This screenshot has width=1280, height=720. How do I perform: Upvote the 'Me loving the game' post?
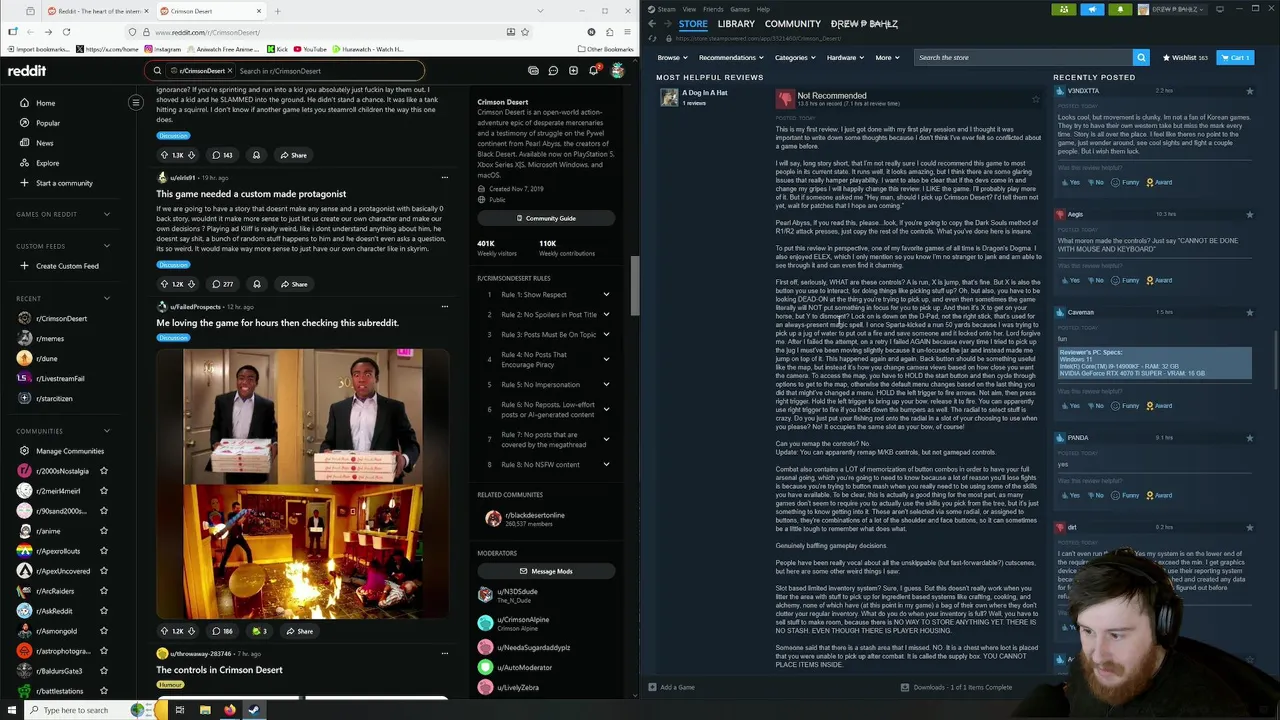click(164, 631)
